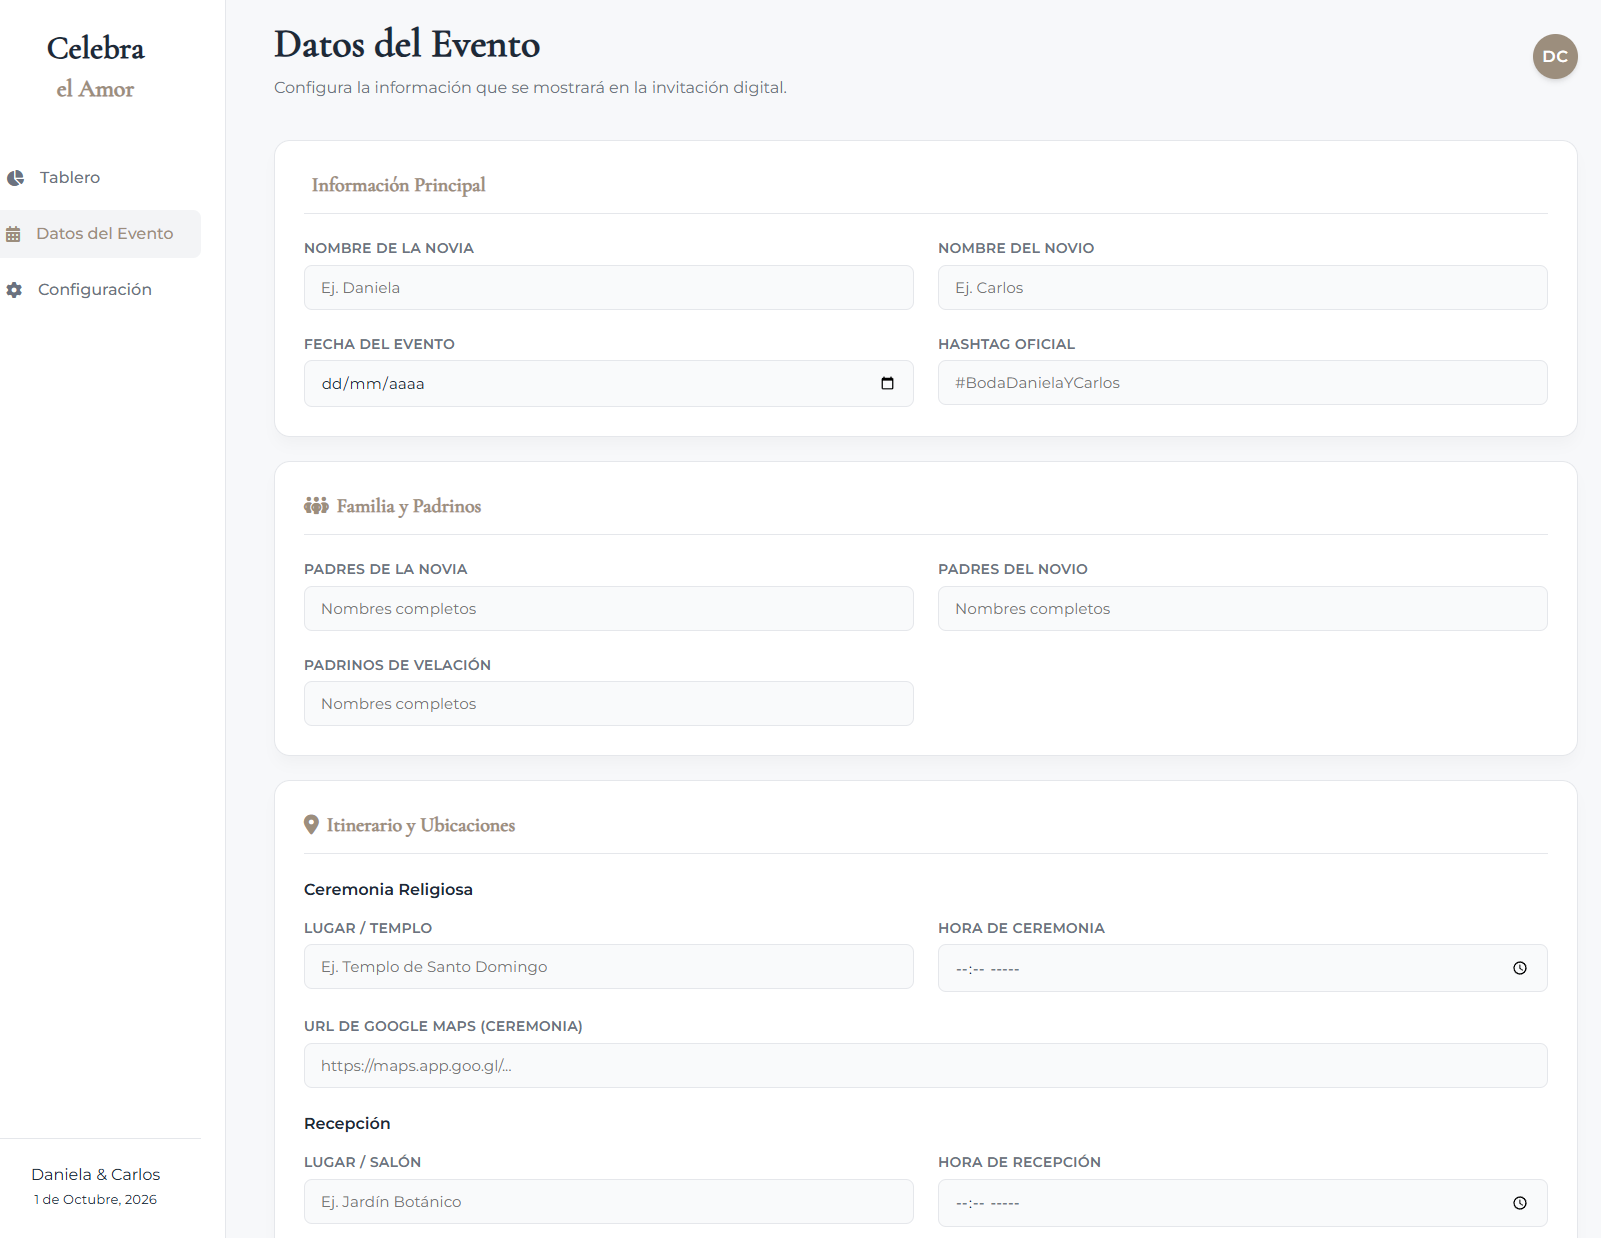Click the Ceremonia Religiosa subheading
Screen dimensions: 1601x1238
tap(388, 889)
